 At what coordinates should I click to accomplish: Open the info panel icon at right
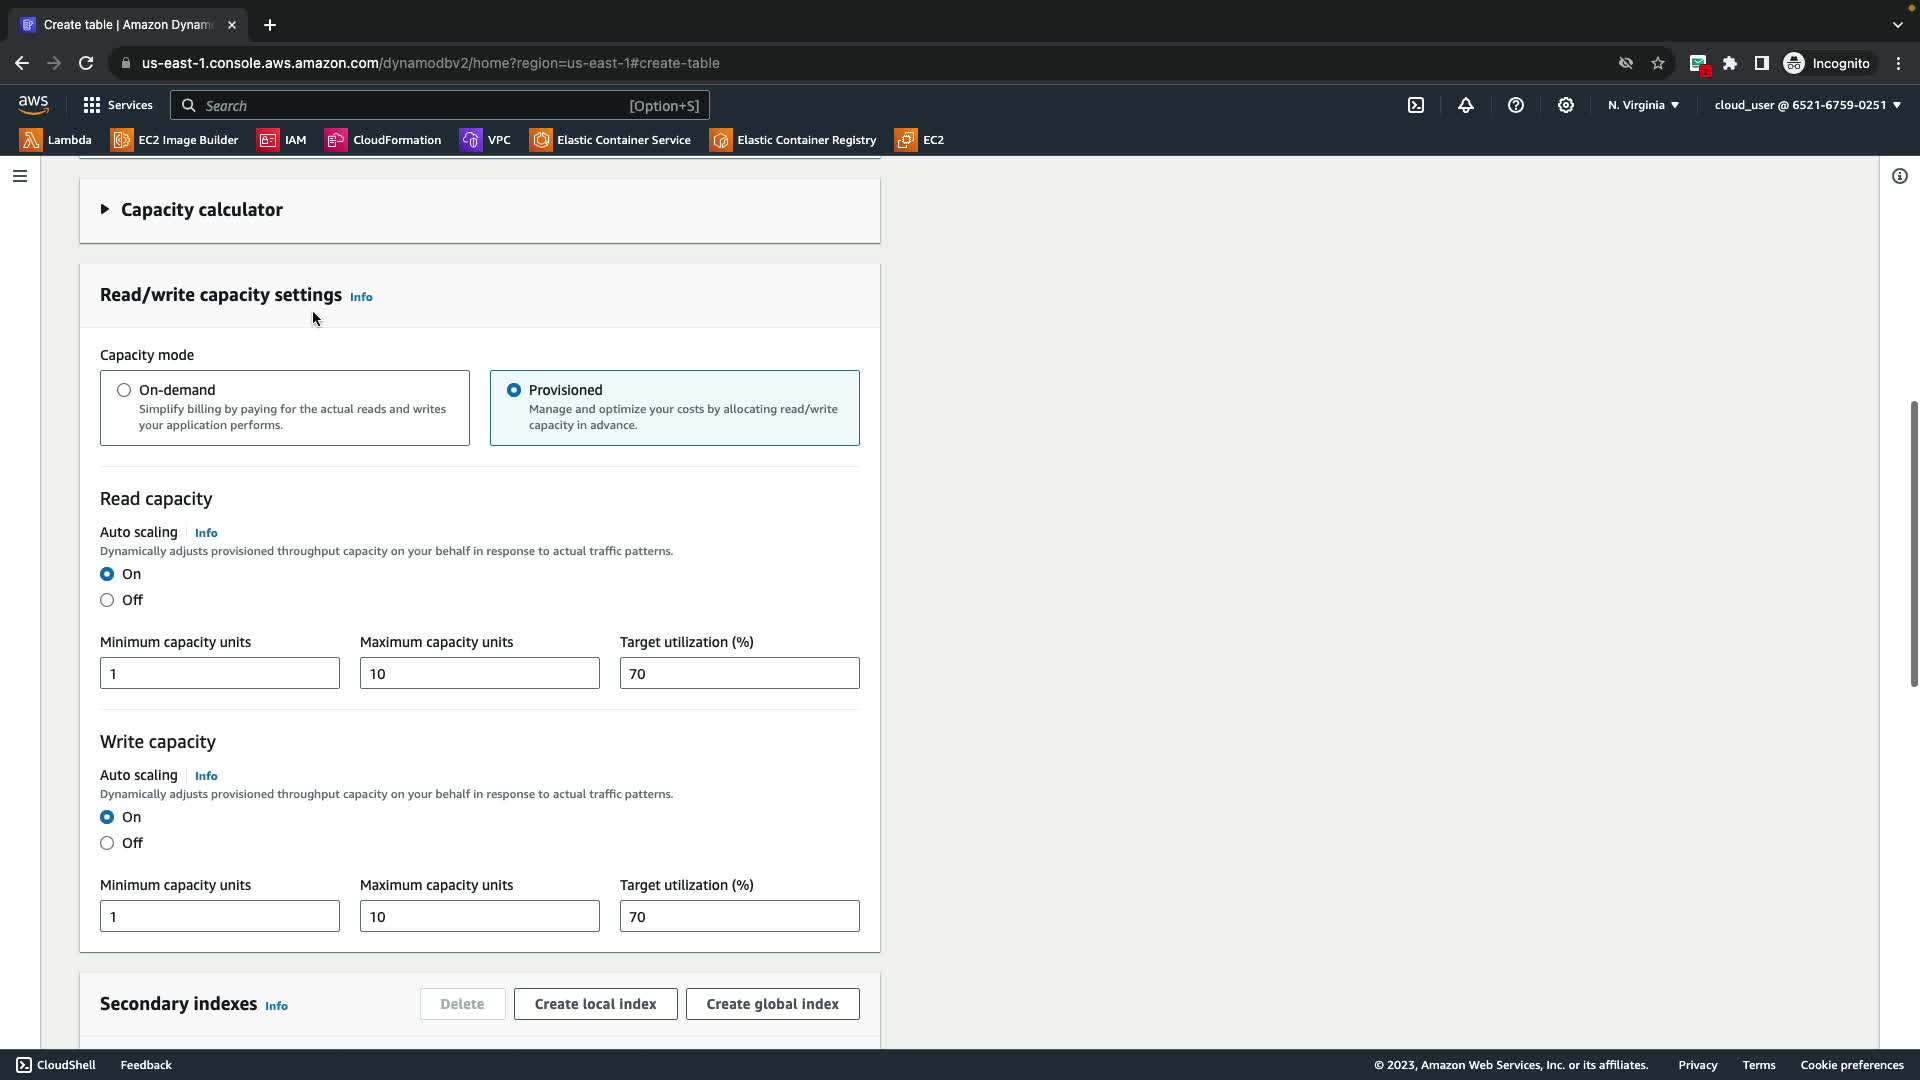(x=1900, y=176)
